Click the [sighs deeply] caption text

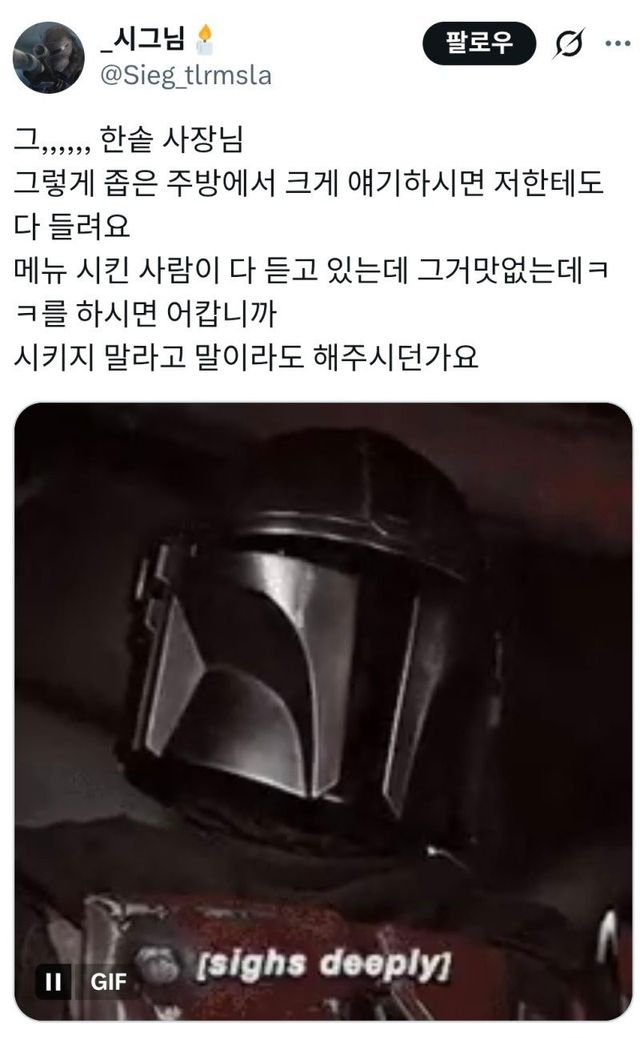pyautogui.click(x=324, y=966)
